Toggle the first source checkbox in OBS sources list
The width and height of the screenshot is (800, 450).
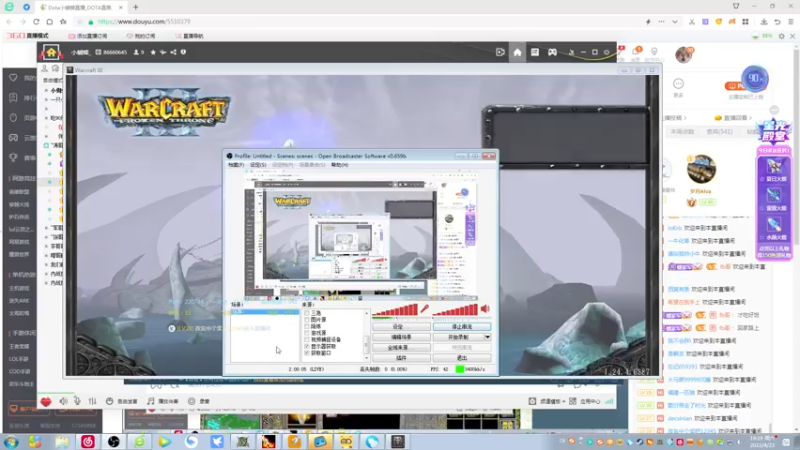(307, 313)
